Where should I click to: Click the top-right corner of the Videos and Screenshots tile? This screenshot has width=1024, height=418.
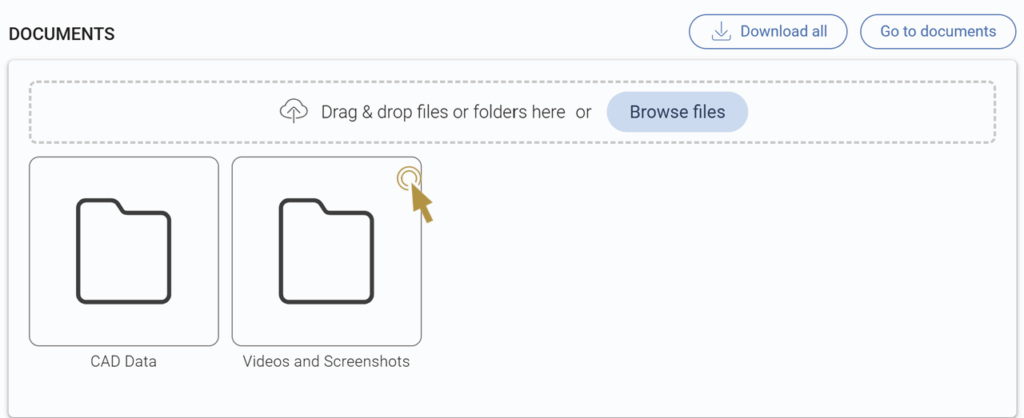tap(415, 163)
